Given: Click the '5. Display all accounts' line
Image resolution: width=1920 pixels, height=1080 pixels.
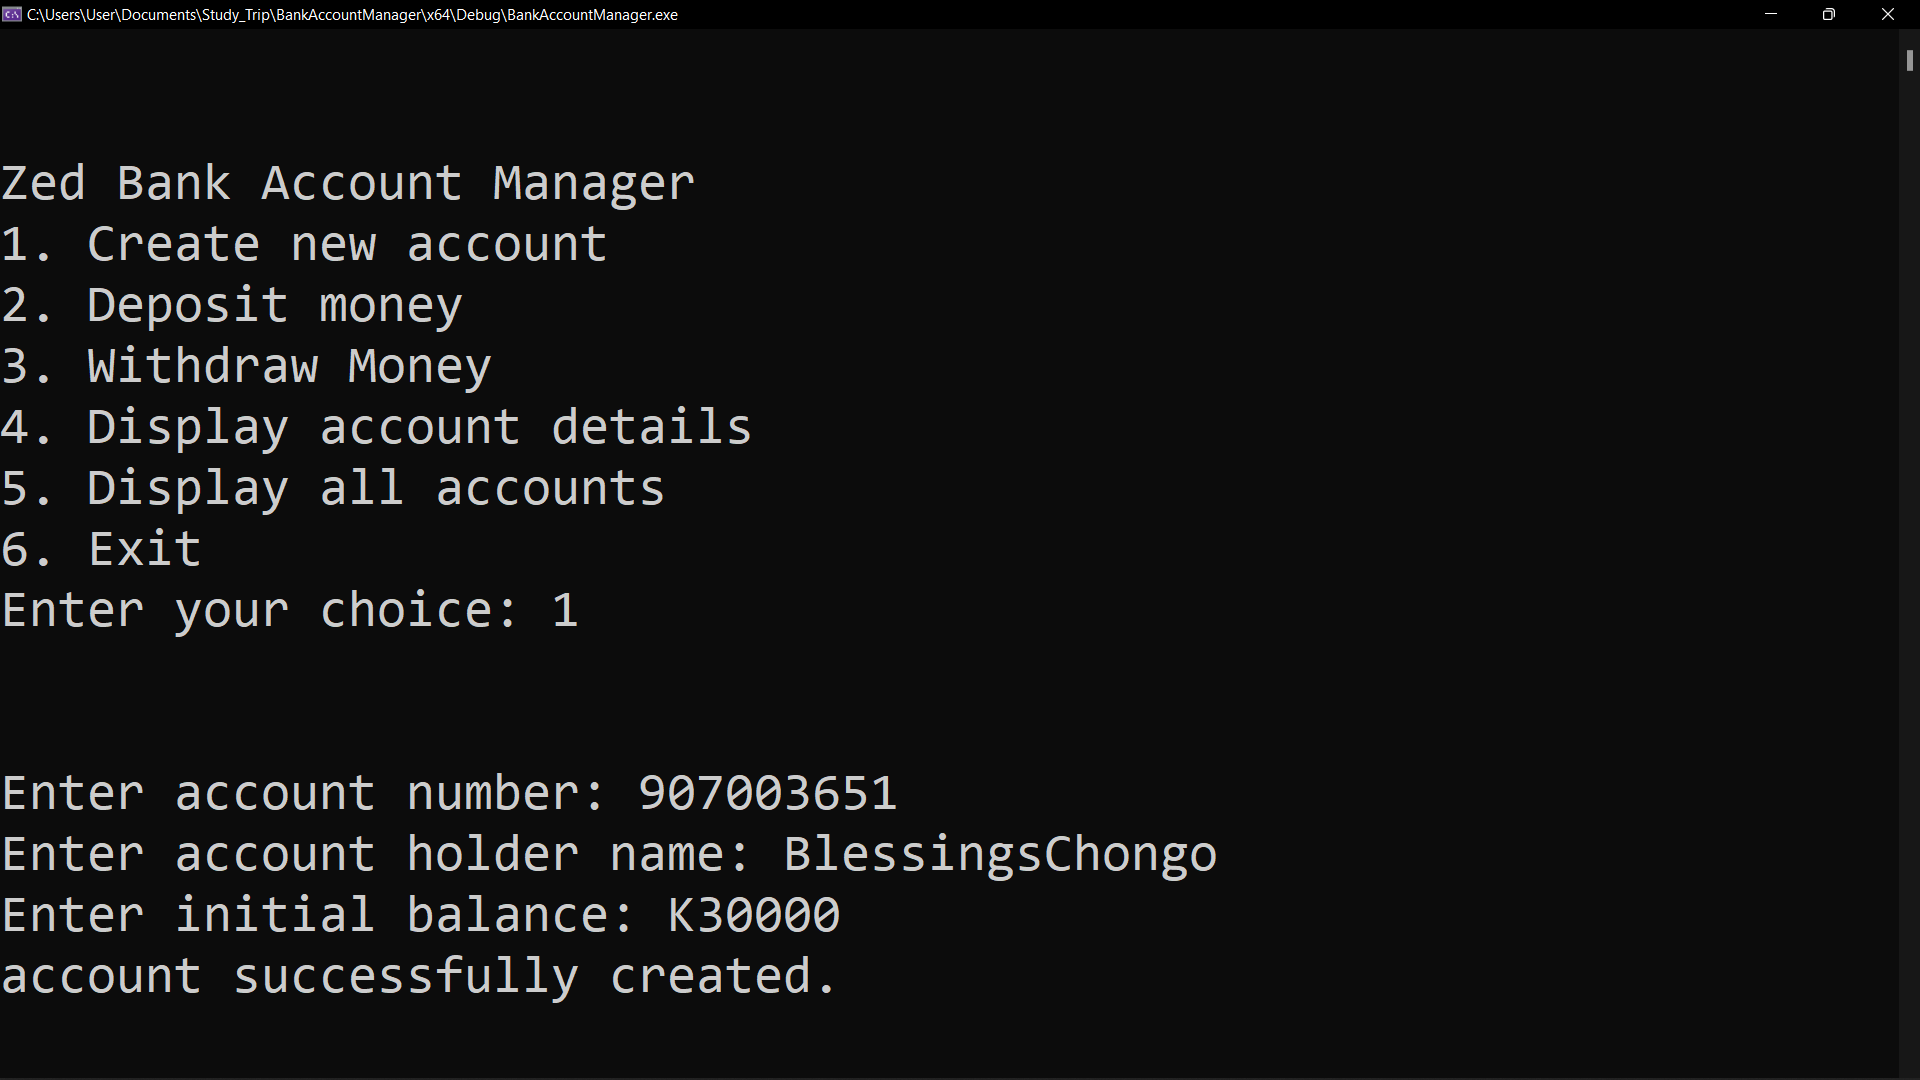Looking at the screenshot, I should [x=332, y=489].
